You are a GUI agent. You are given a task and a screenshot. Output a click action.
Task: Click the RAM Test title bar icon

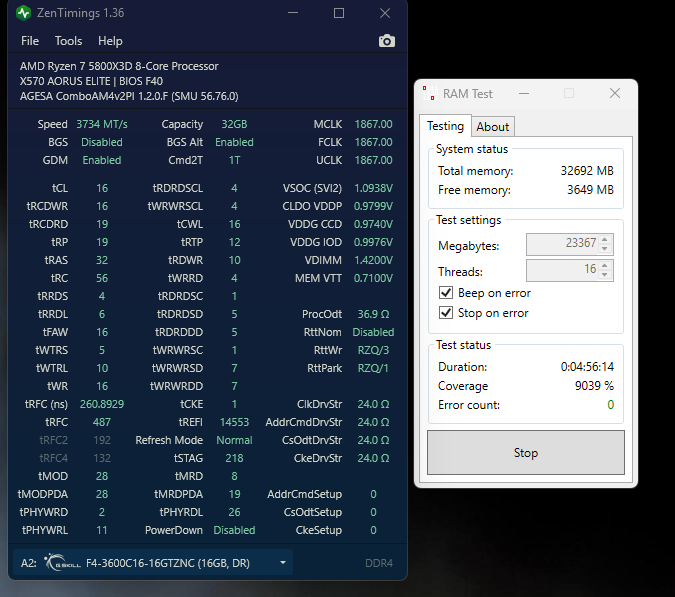click(429, 93)
